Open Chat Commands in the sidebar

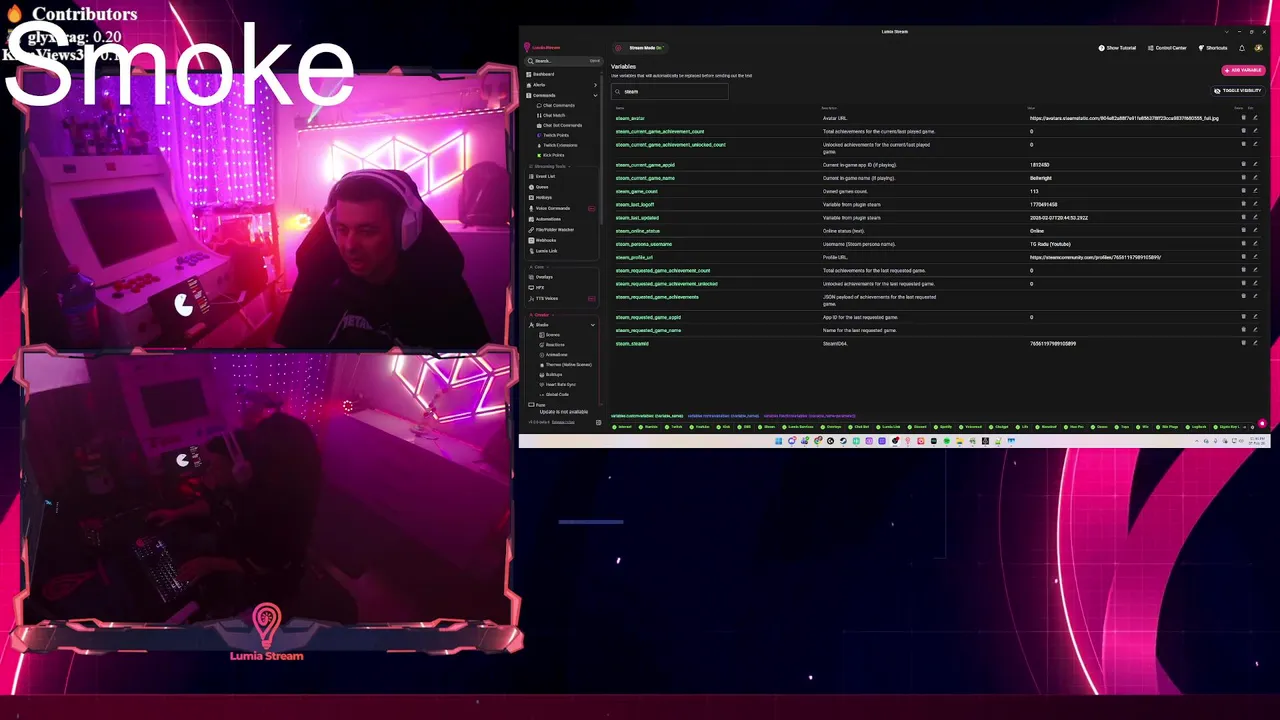[557, 105]
